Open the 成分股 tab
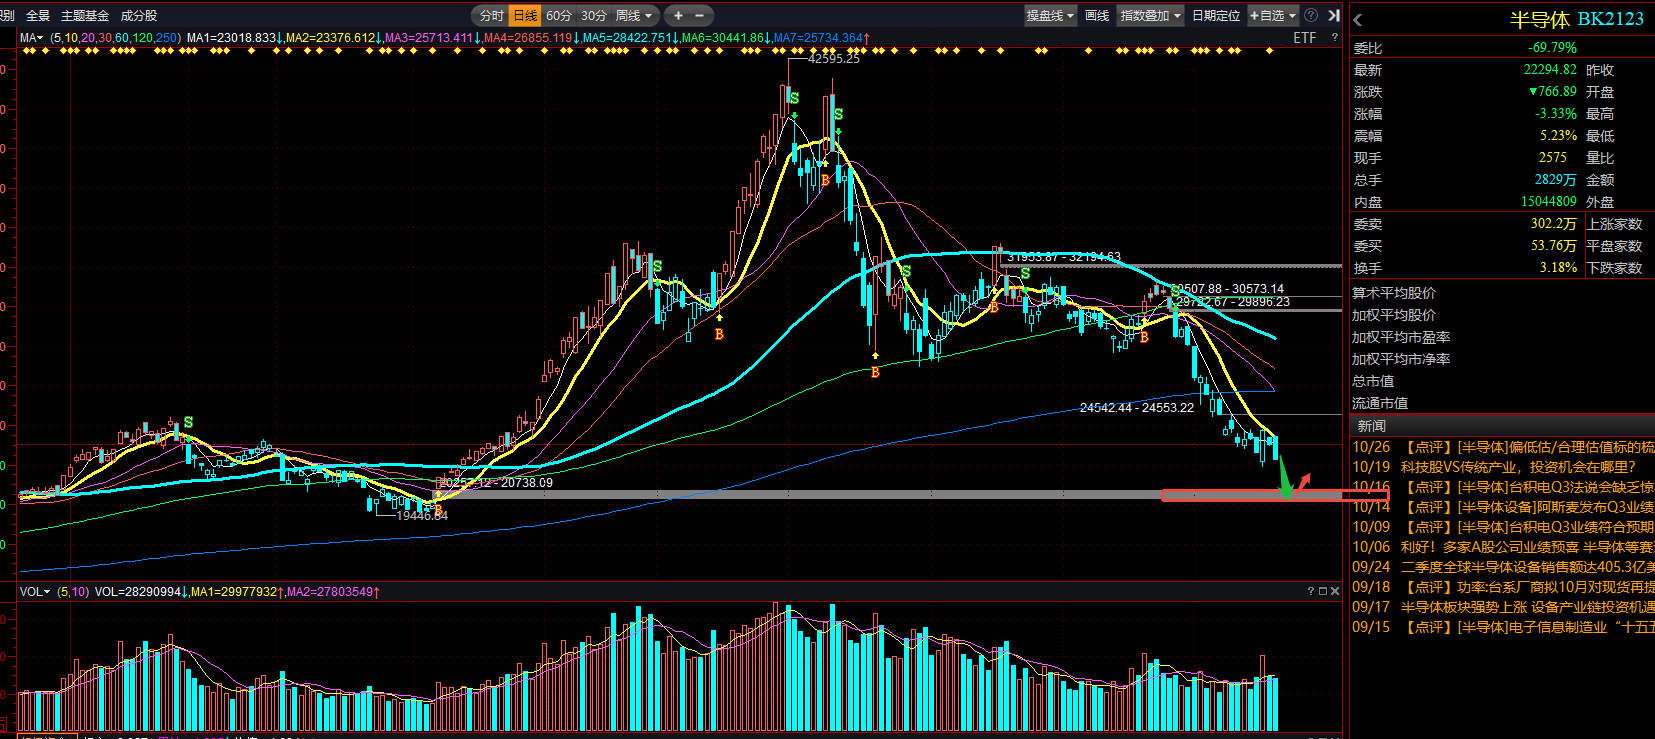Screen dimensions: 1655x739 click(x=138, y=15)
